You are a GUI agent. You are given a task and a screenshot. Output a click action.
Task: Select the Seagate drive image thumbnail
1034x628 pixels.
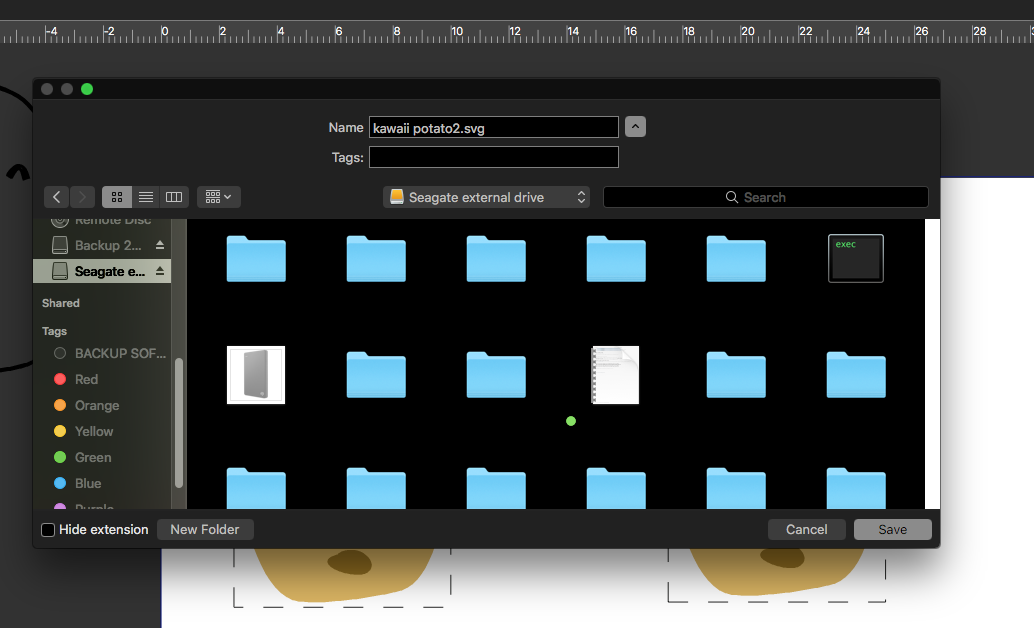[x=256, y=375]
